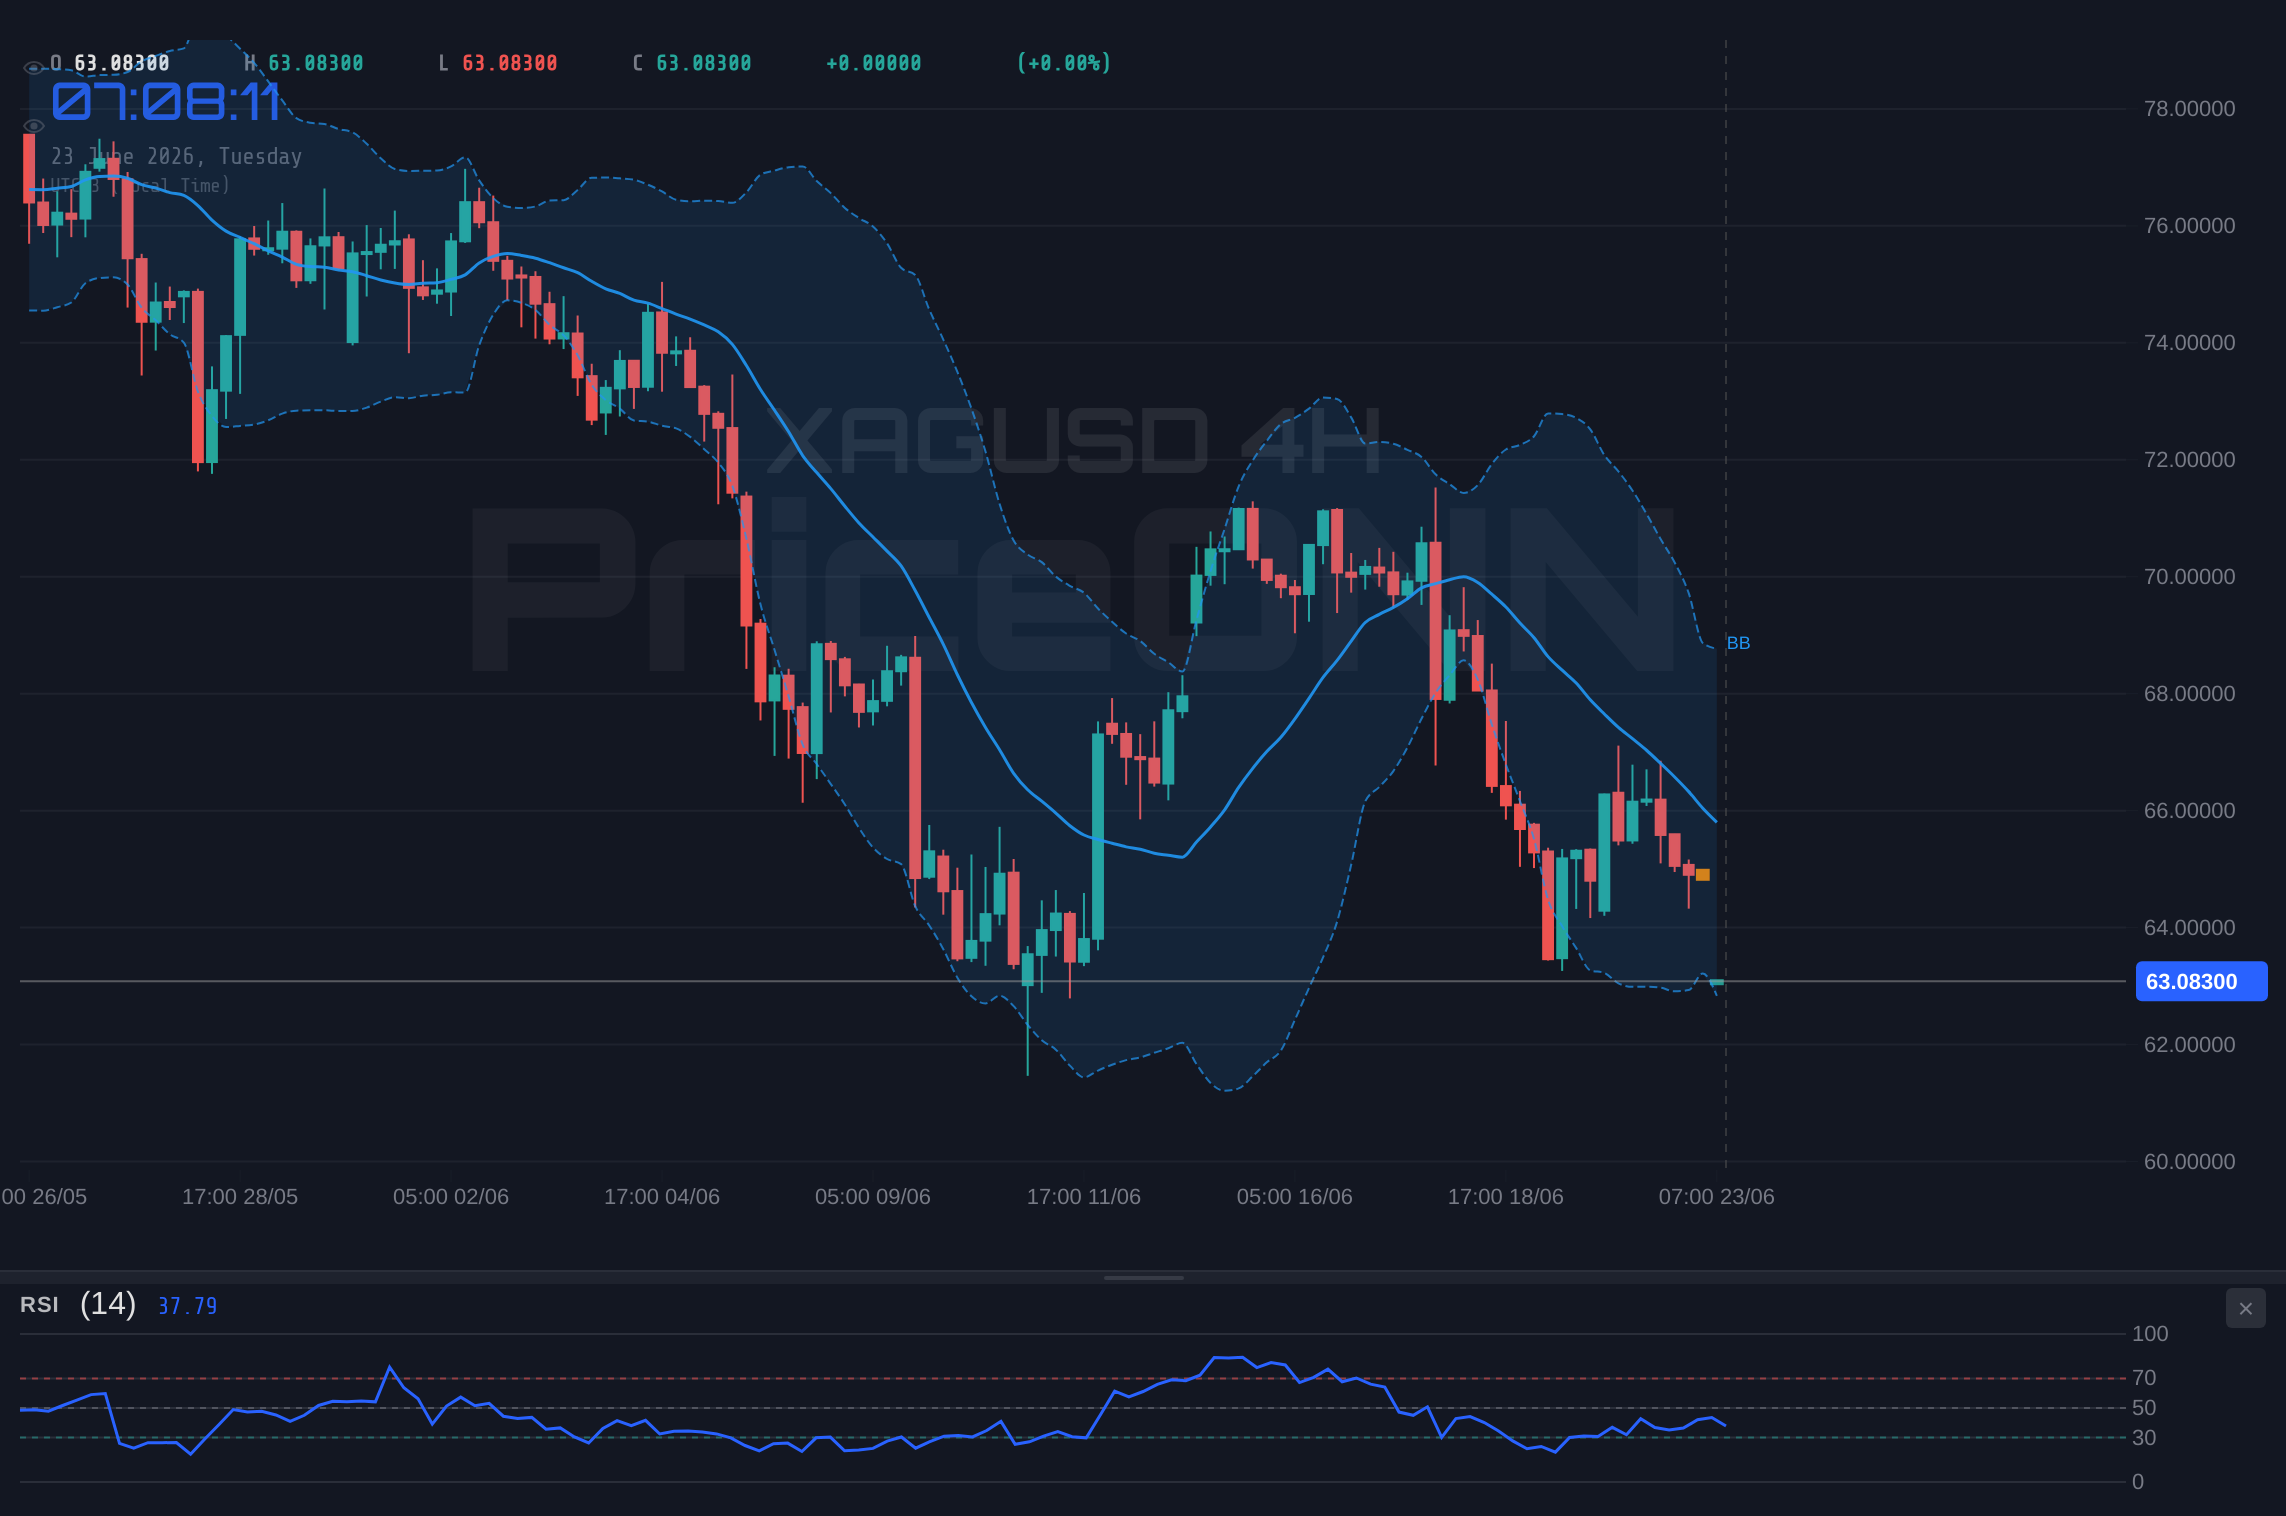
Task: Click the RSI indicator title
Action: [x=39, y=1305]
